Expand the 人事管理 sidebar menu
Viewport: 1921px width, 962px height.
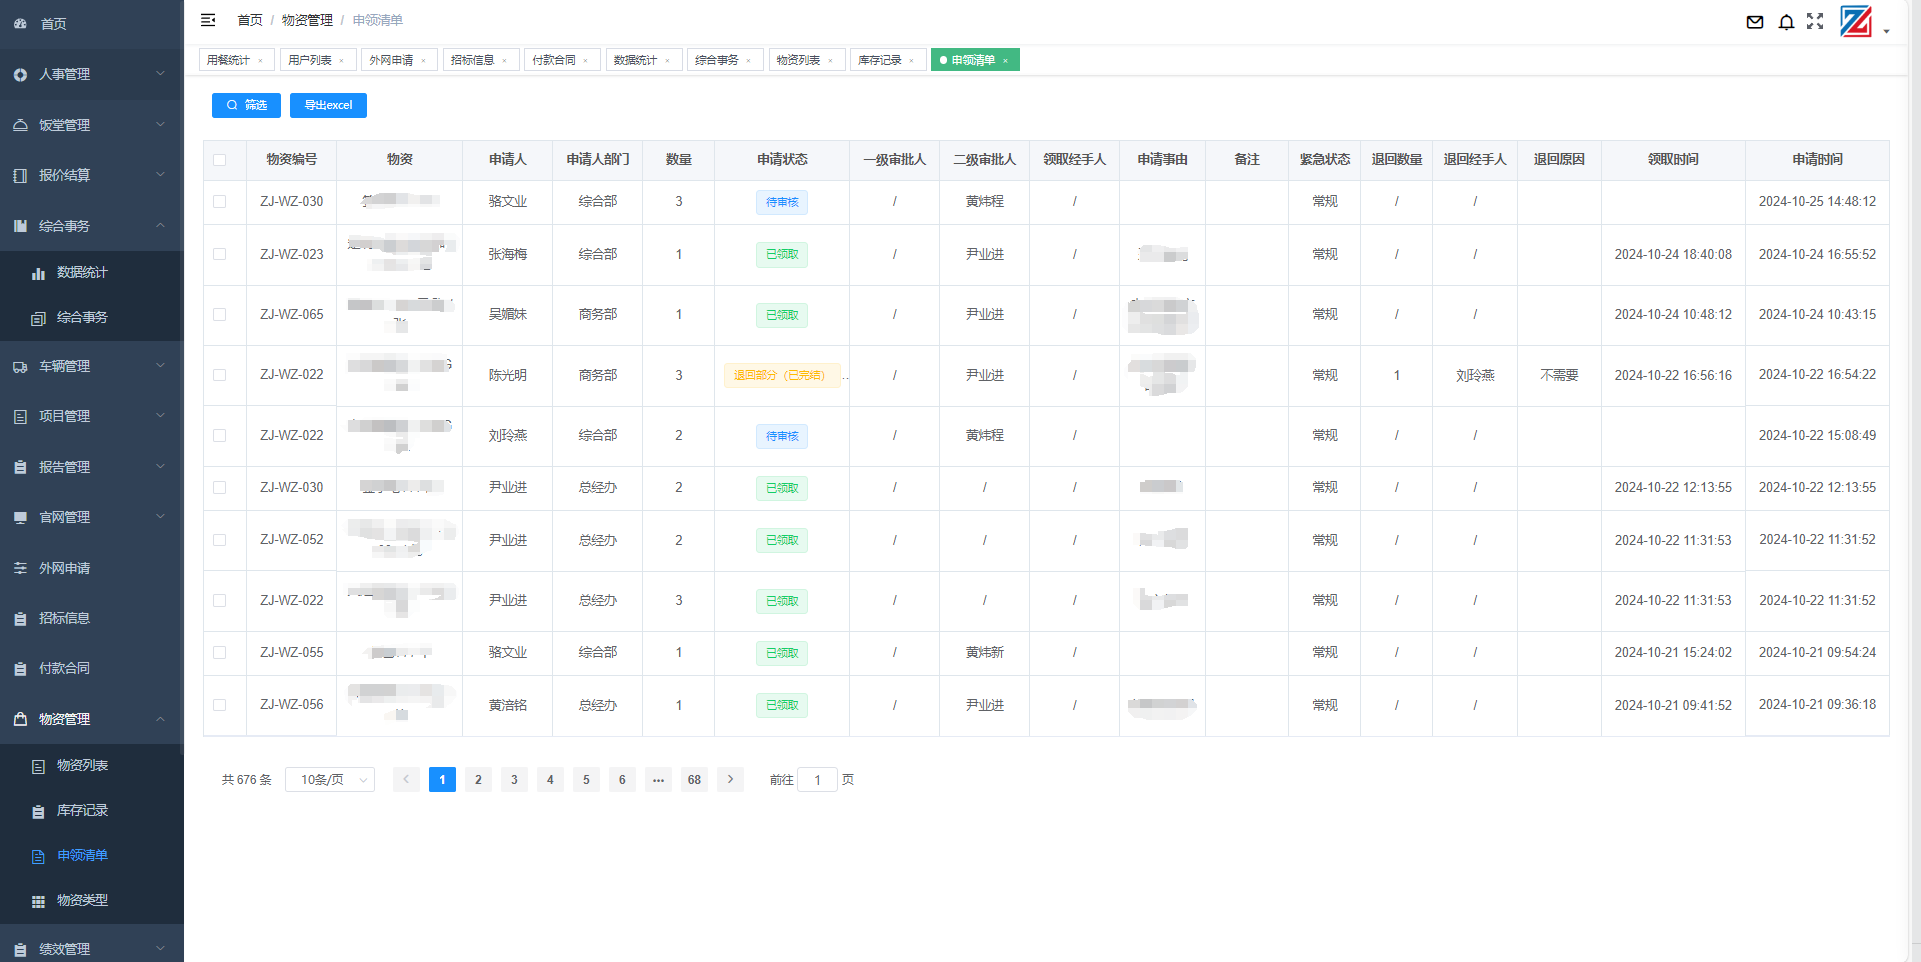[x=91, y=74]
